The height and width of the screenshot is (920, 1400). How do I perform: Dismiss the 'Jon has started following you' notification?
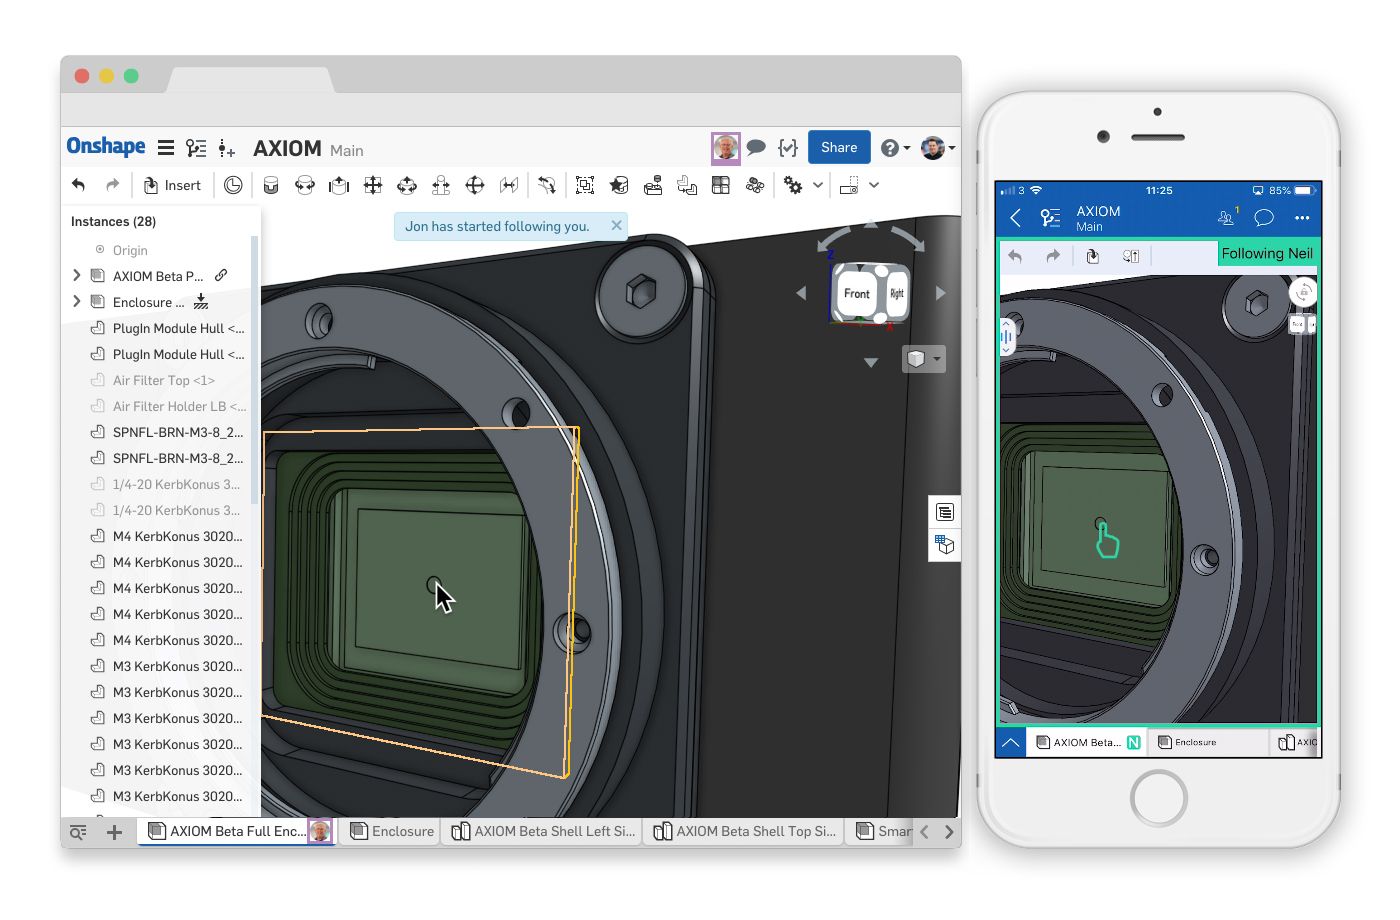click(x=616, y=226)
